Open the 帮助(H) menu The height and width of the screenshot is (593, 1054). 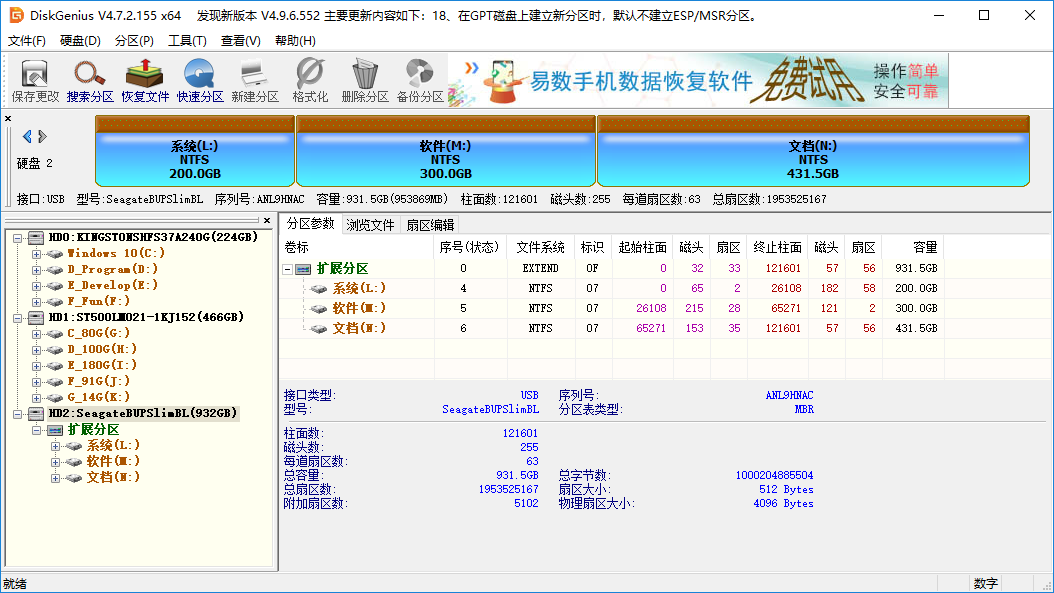(x=295, y=41)
